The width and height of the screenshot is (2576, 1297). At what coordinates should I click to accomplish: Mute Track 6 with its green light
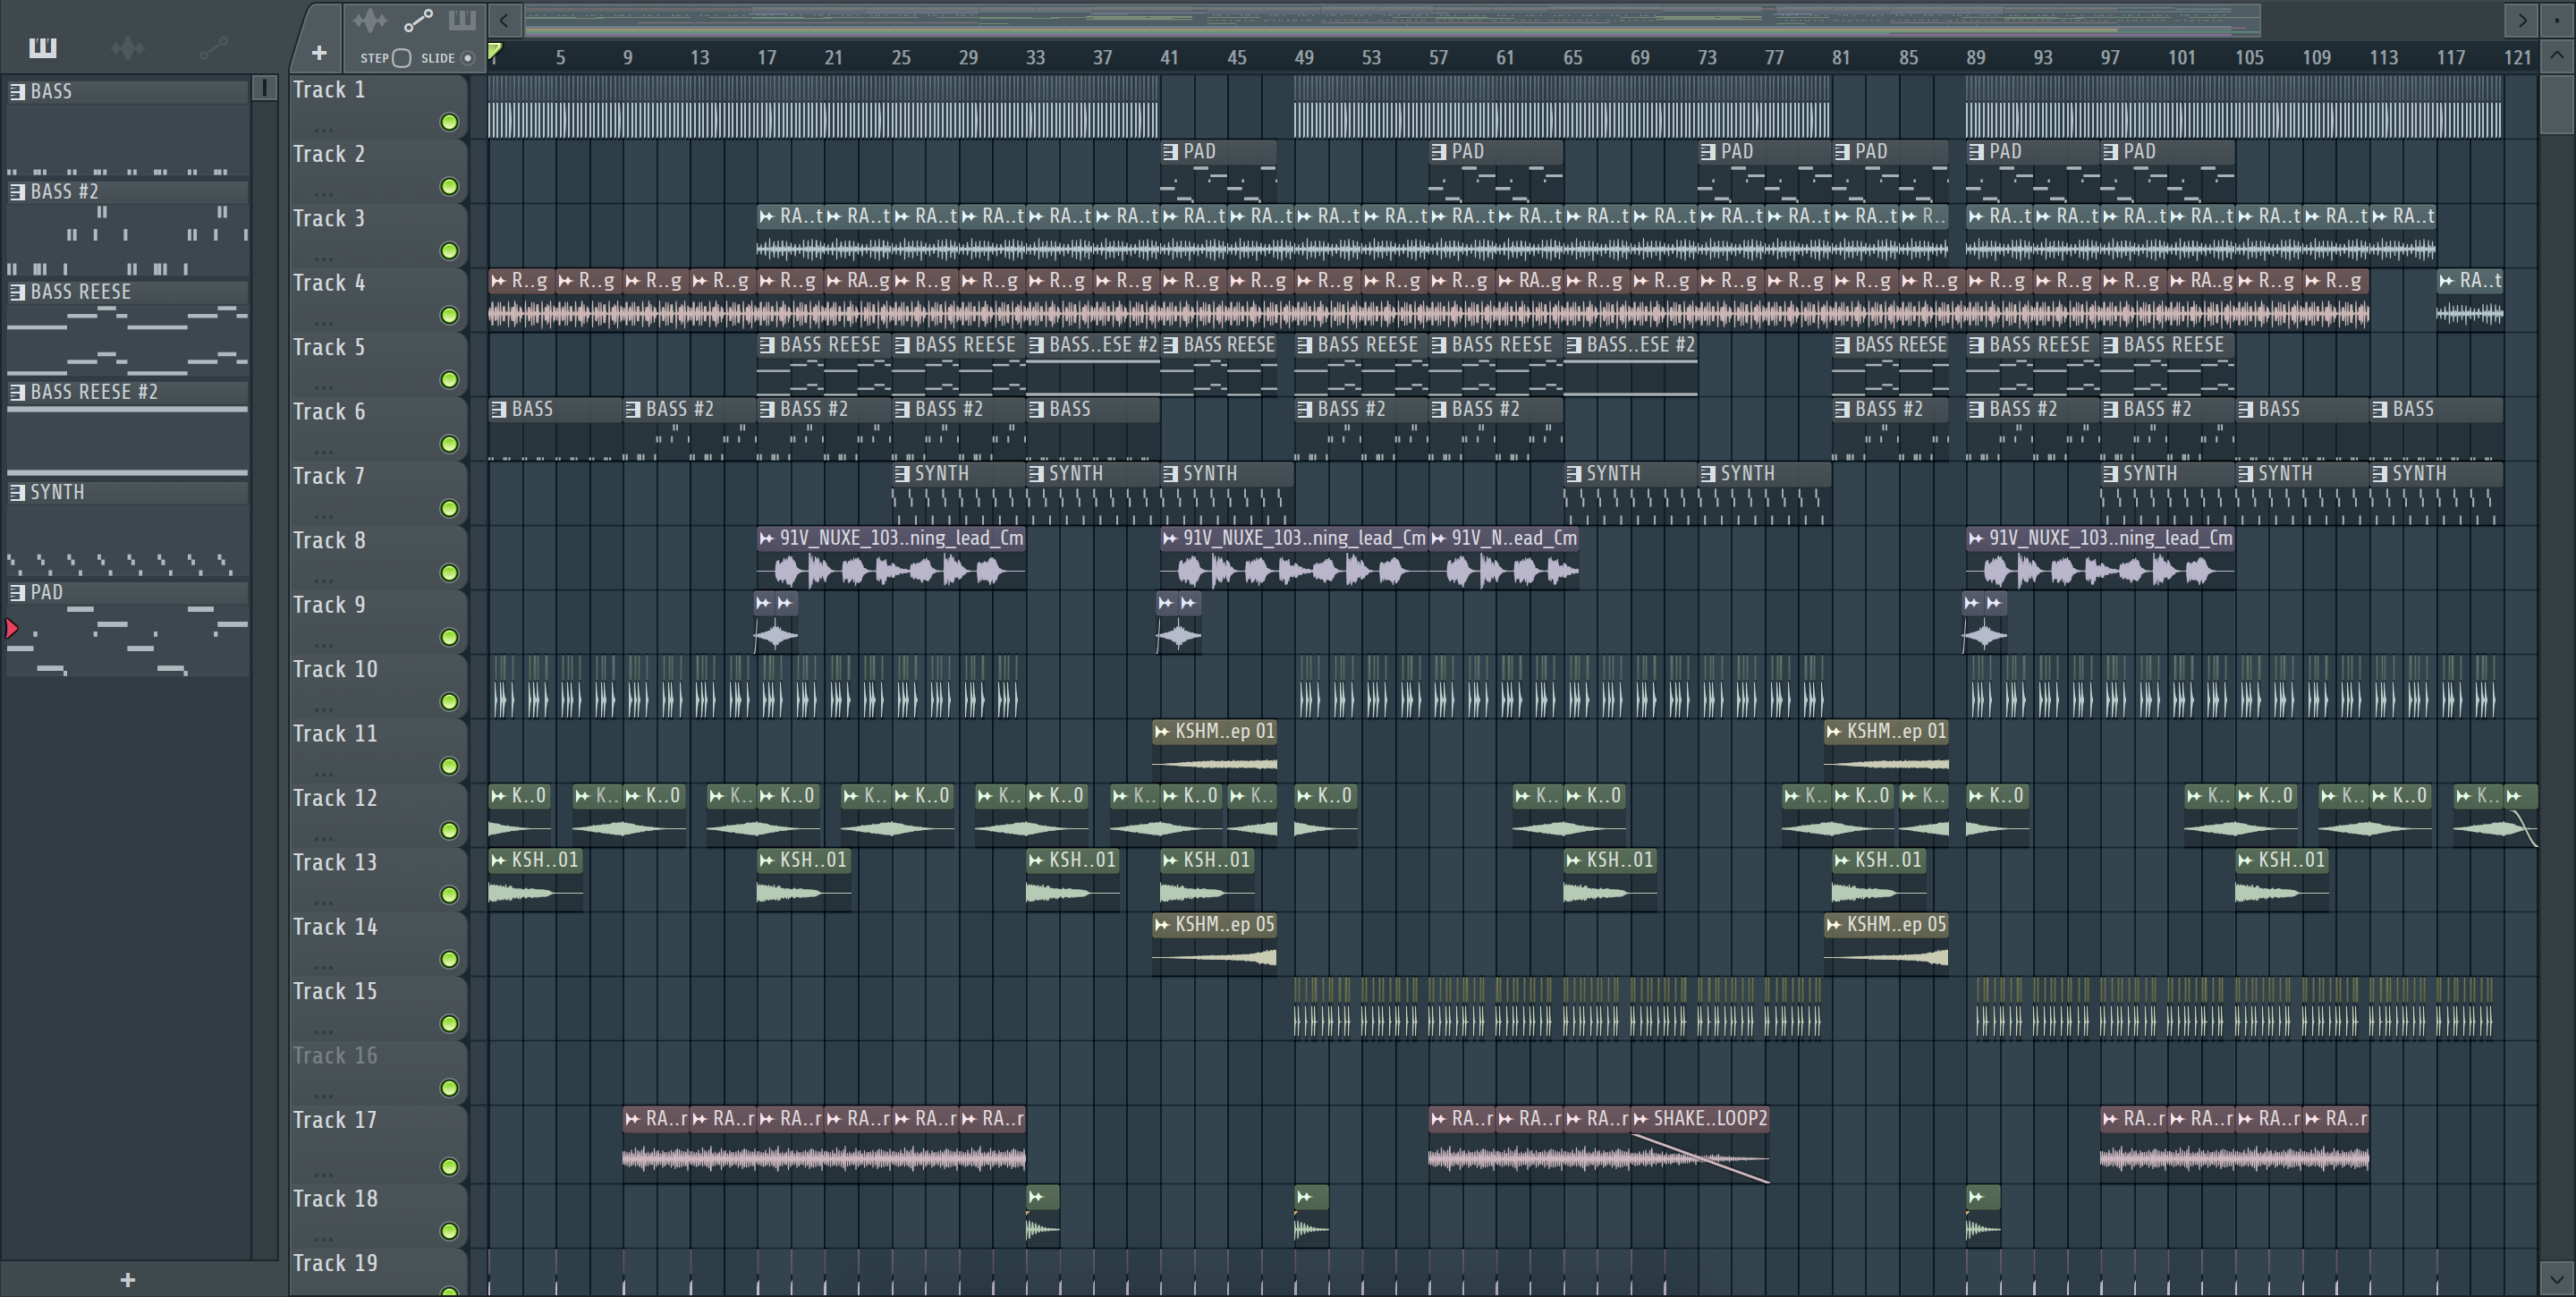coord(449,444)
